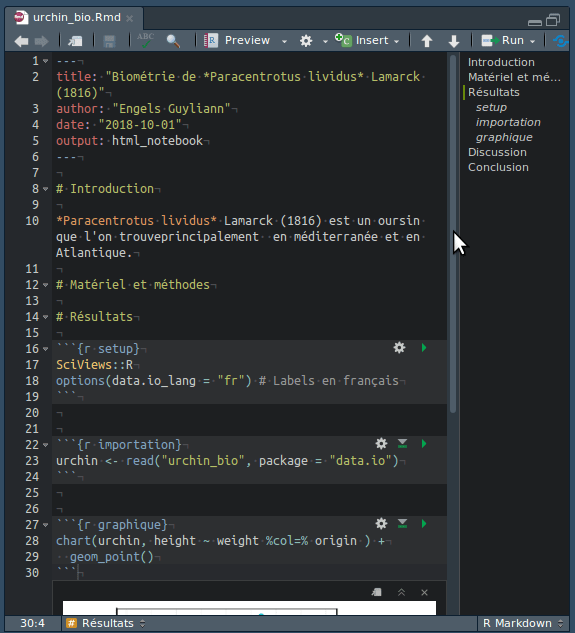Click the editor vertical scrollbar

coord(453,234)
